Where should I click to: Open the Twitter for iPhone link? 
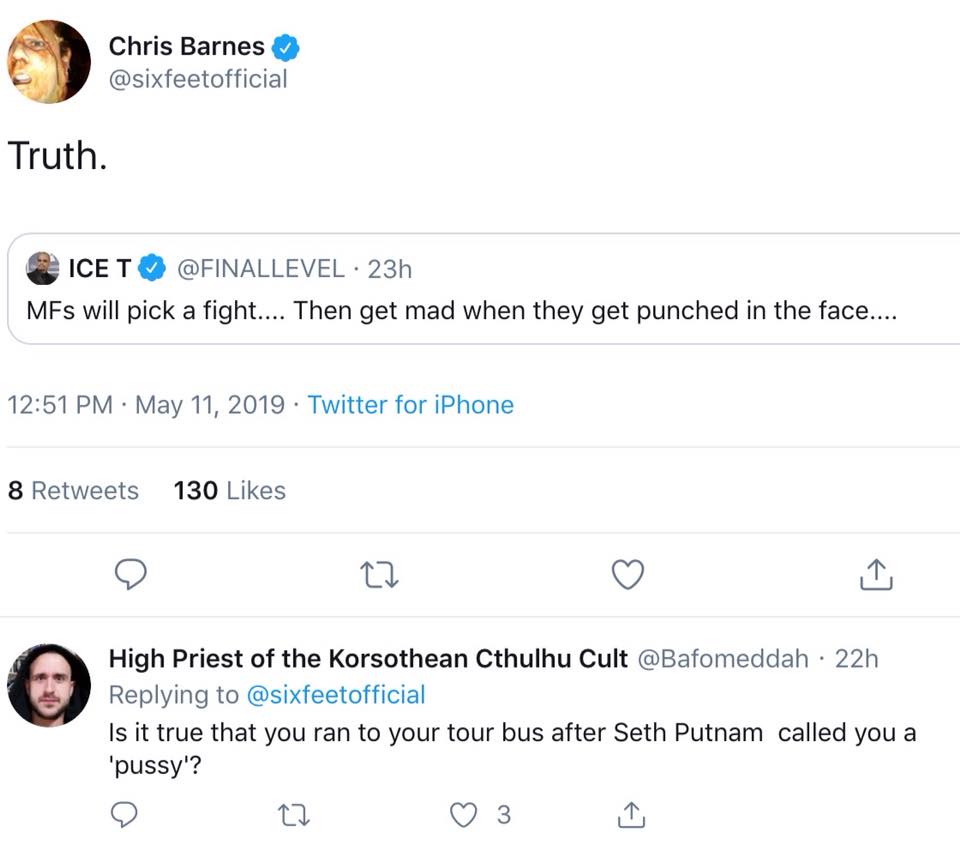[410, 405]
